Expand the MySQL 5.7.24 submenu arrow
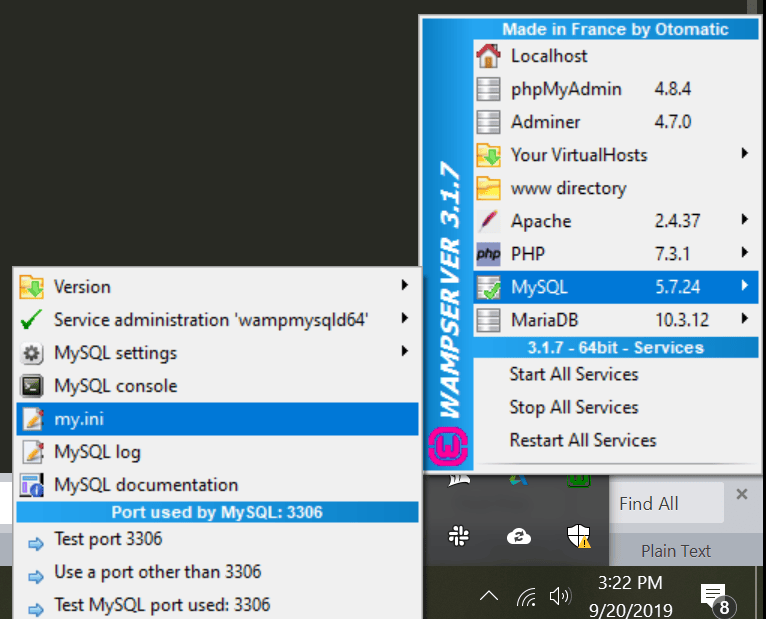766x619 pixels. point(745,285)
